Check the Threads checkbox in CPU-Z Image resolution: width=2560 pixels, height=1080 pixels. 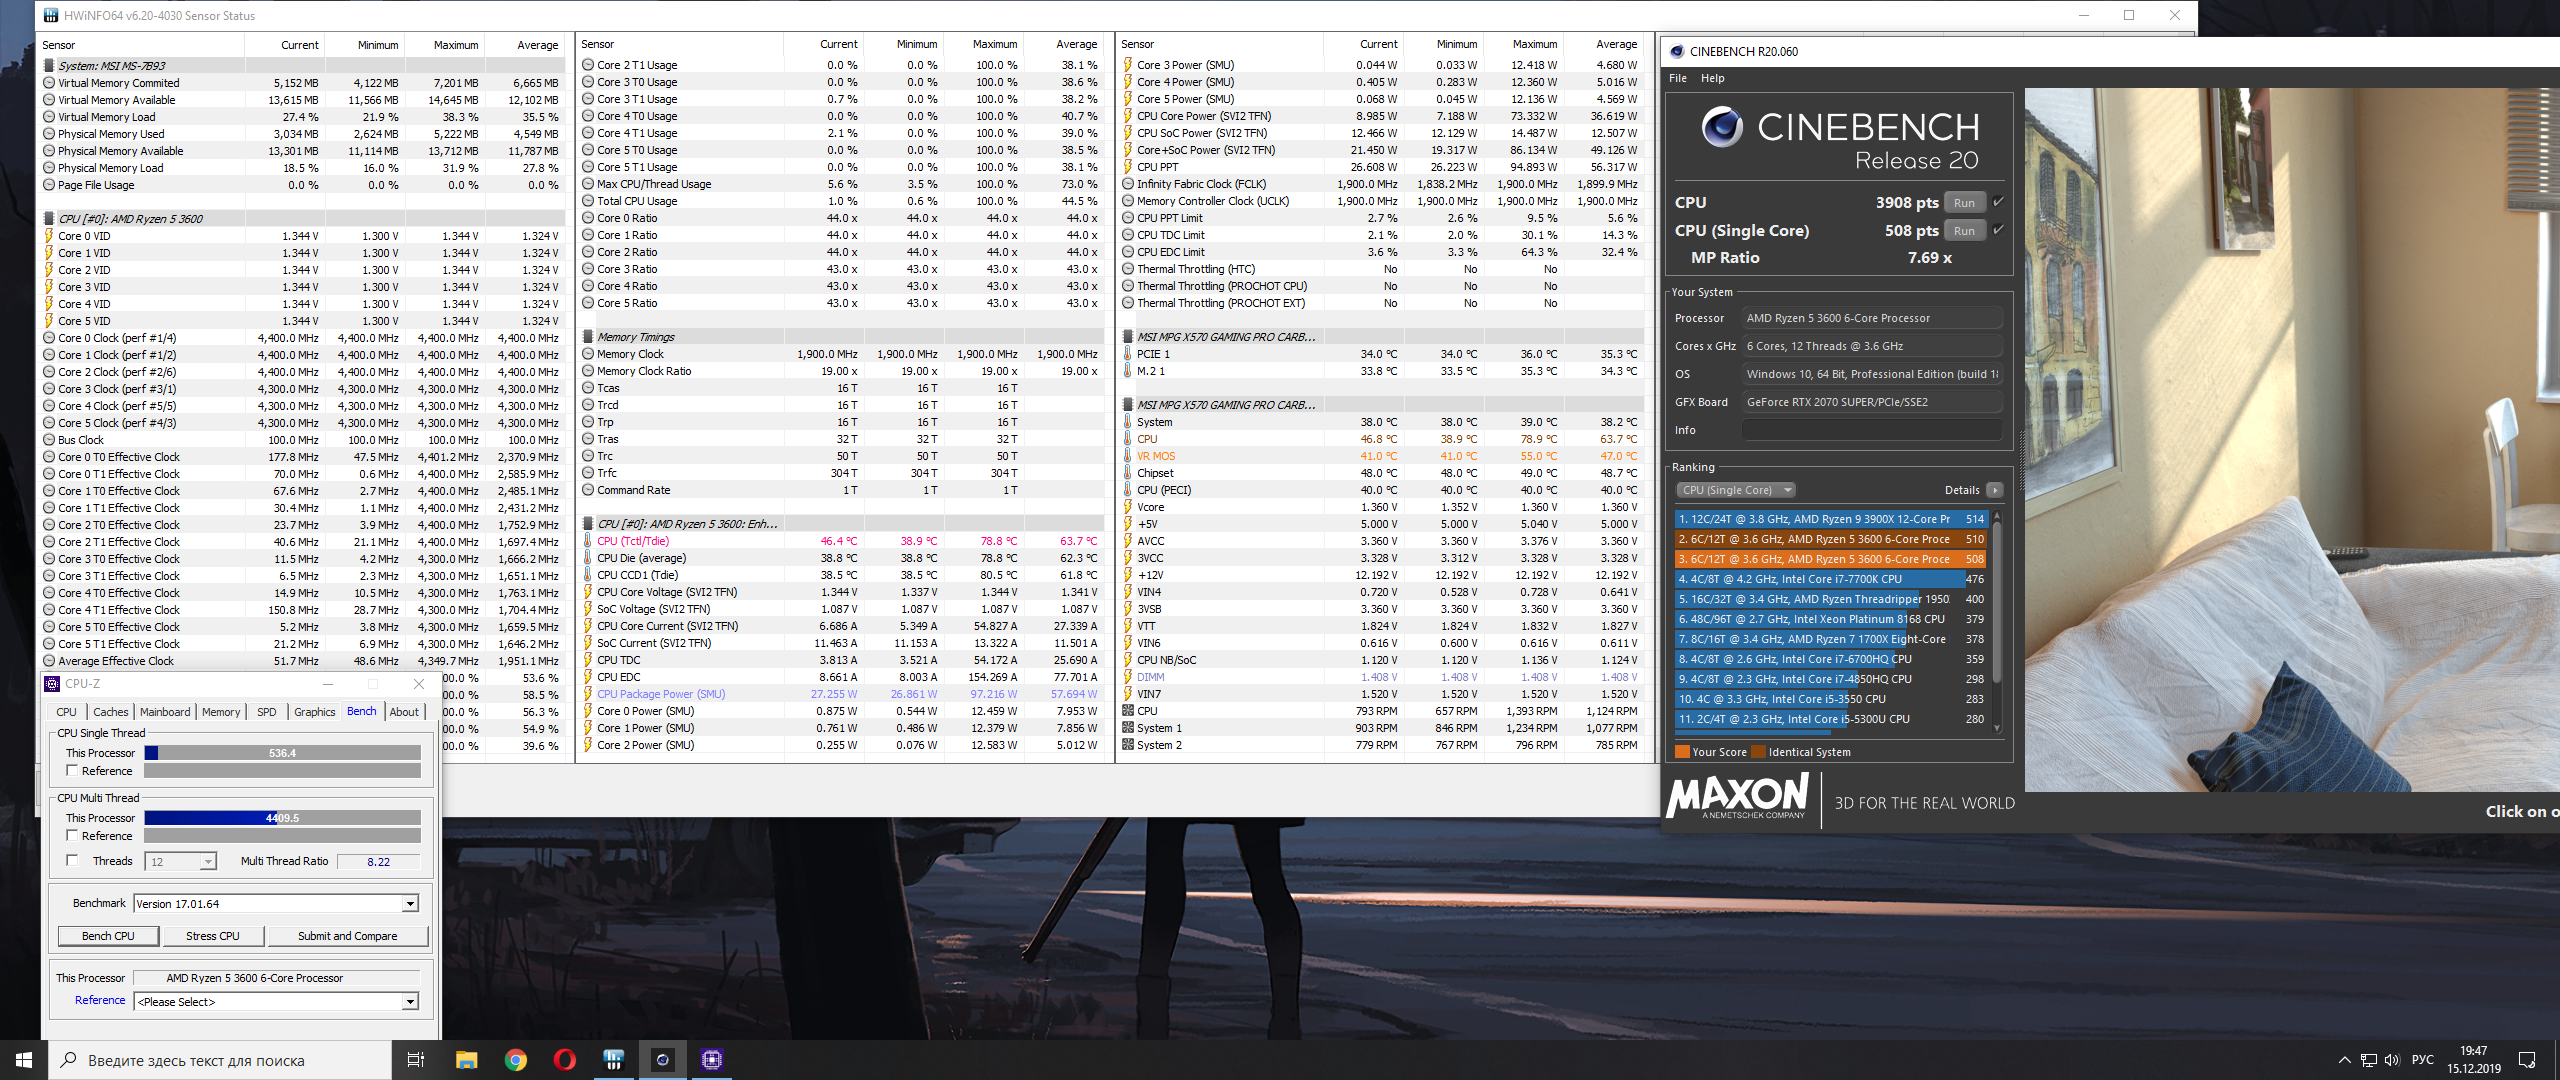[72, 860]
